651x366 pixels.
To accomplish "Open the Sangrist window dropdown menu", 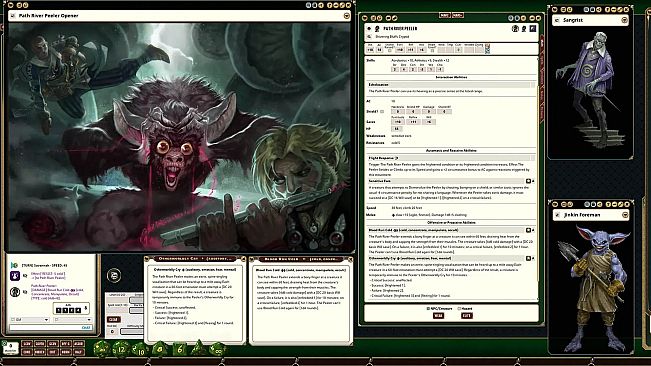I will (x=624, y=20).
